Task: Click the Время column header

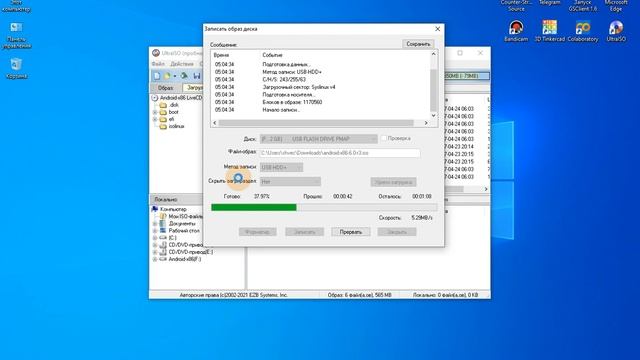Action: [221, 55]
